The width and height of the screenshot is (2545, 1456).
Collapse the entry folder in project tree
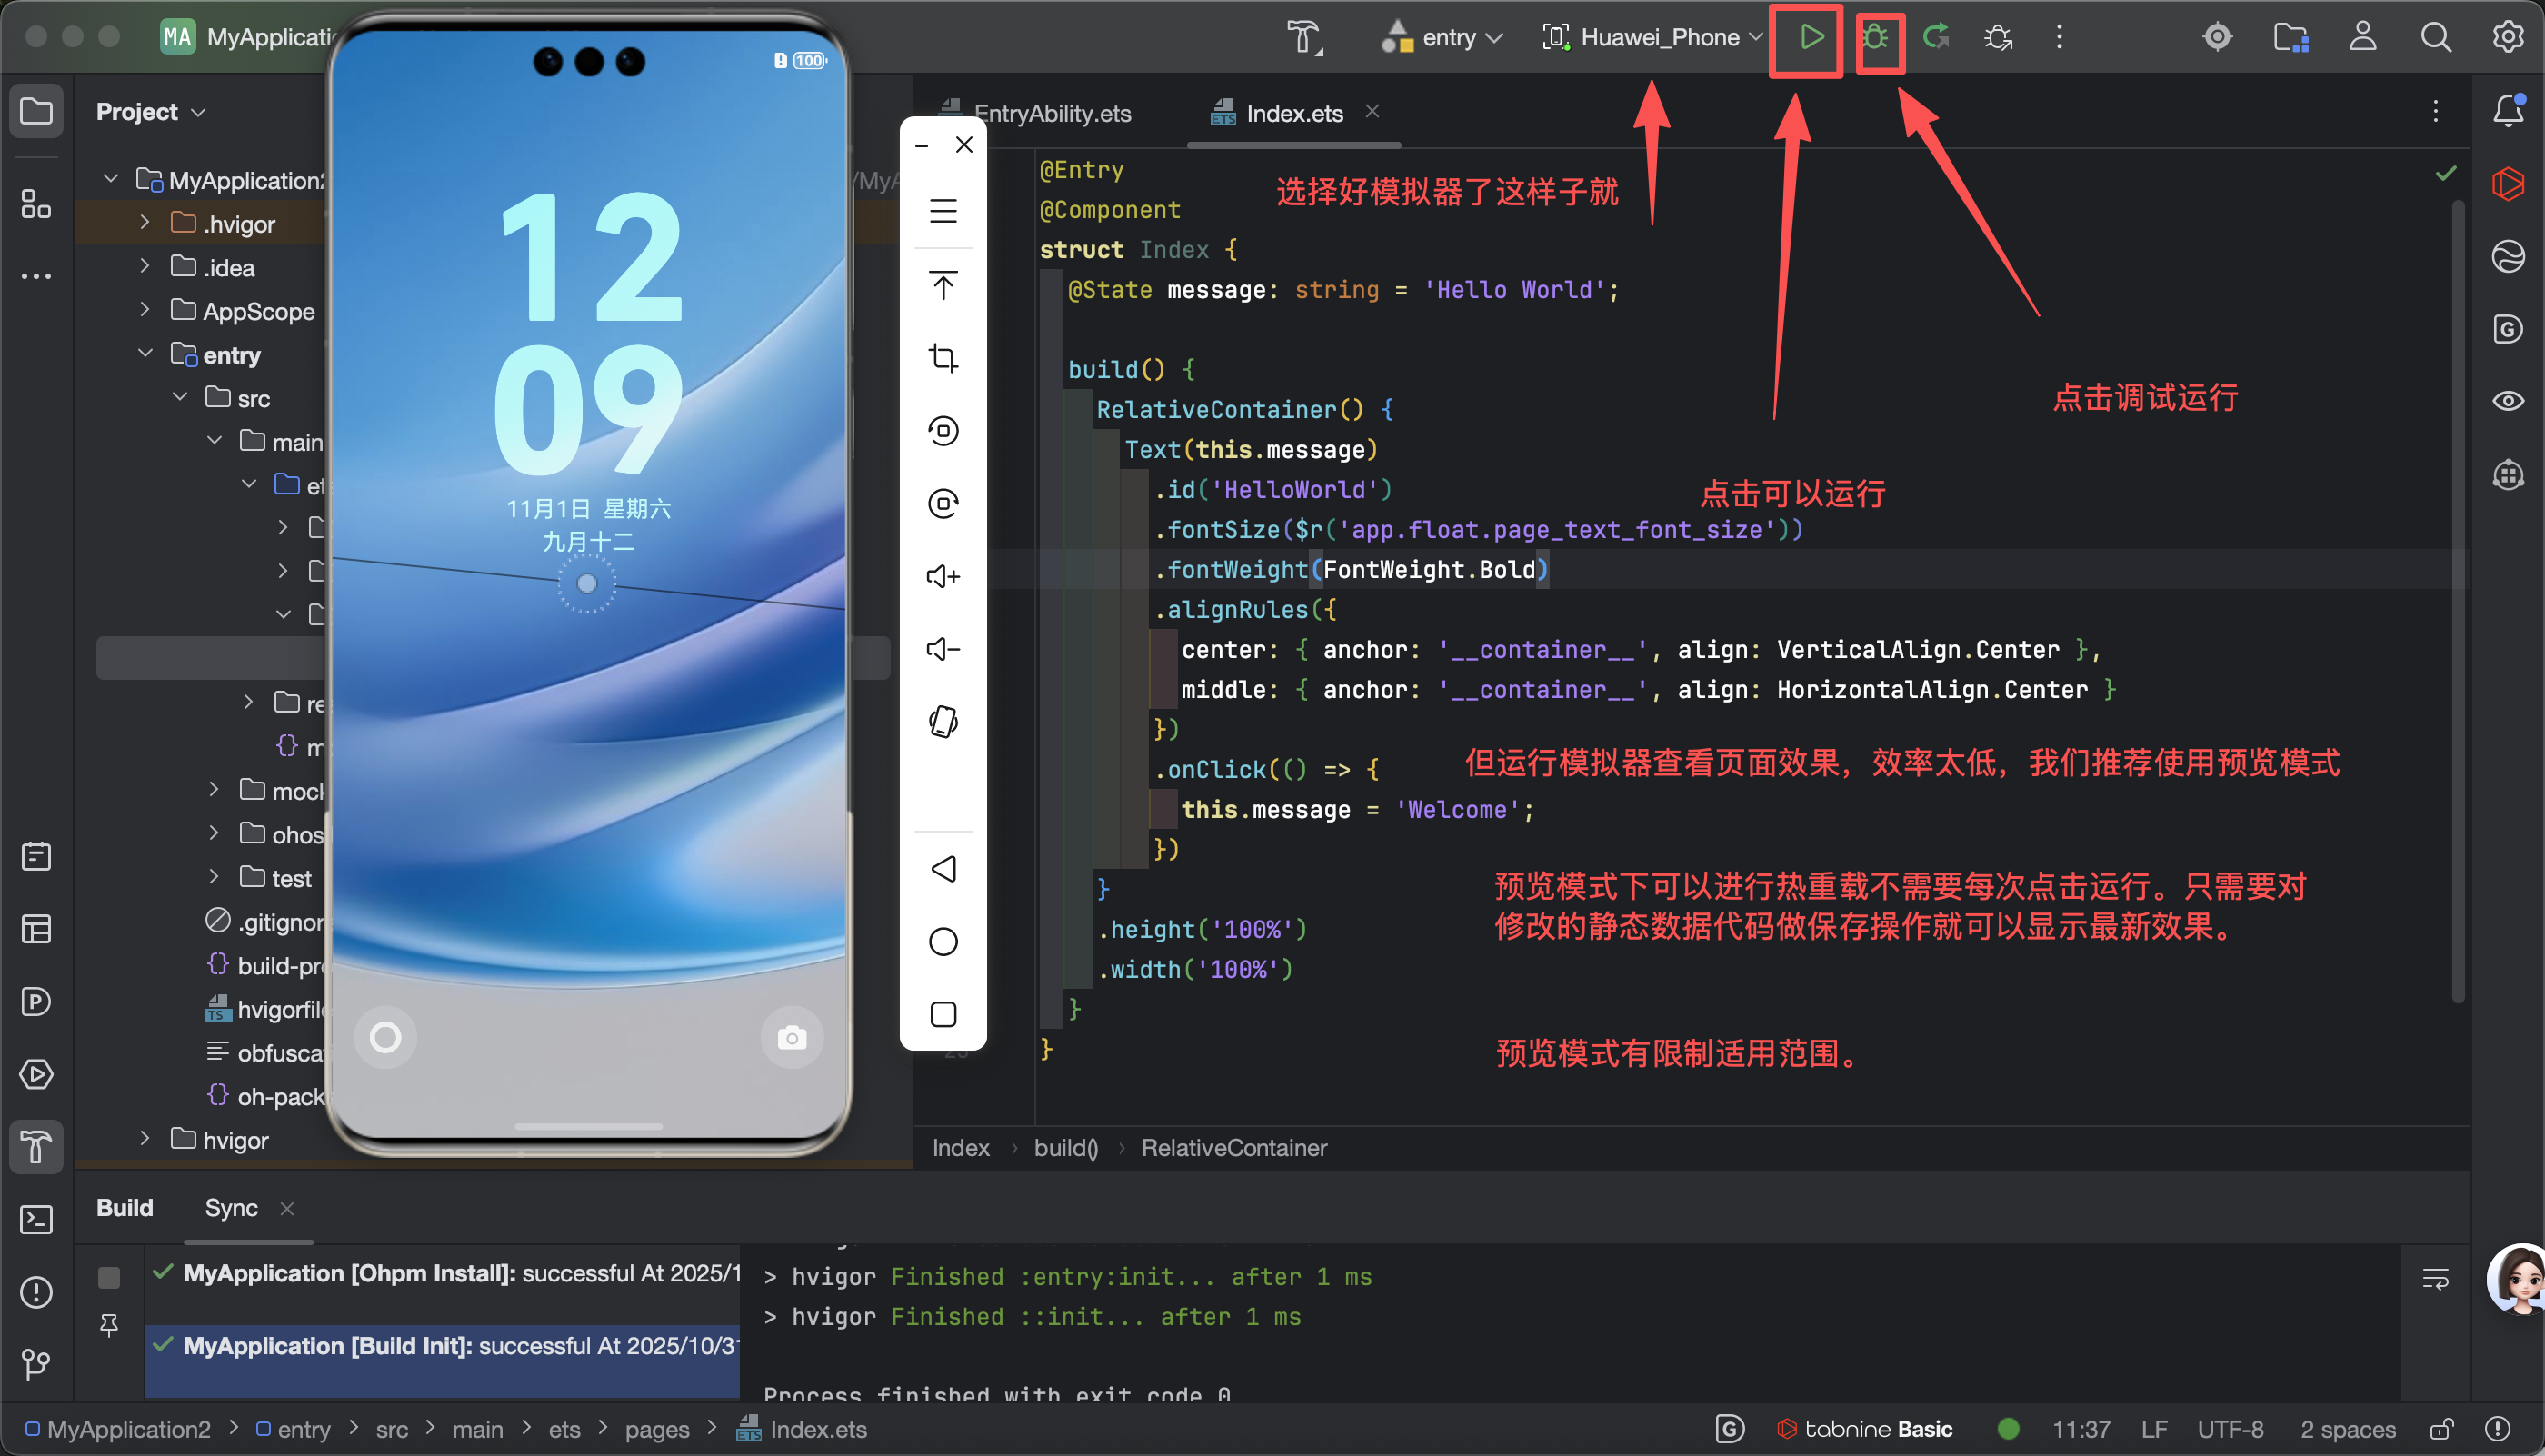145,354
